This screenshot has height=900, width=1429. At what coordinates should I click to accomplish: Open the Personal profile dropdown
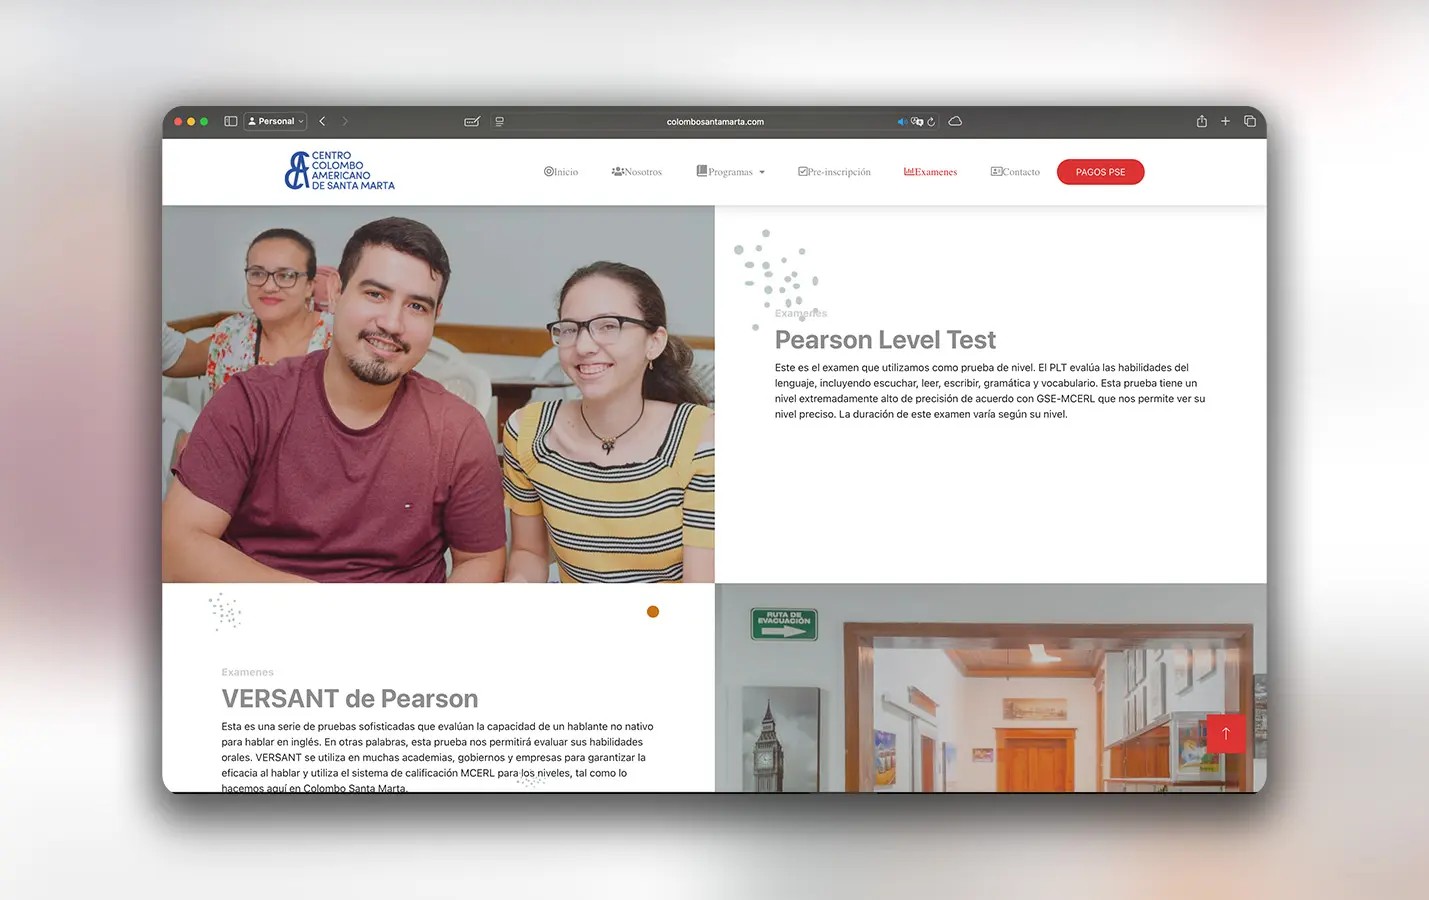point(276,121)
